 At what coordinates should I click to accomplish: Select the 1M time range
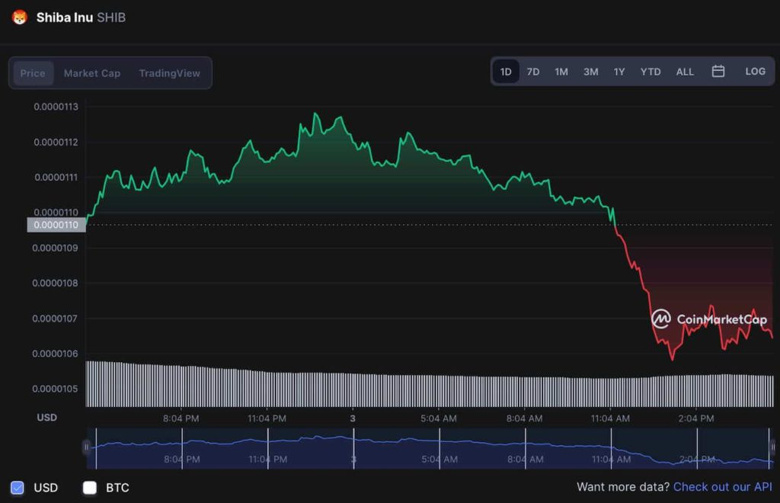tap(561, 72)
